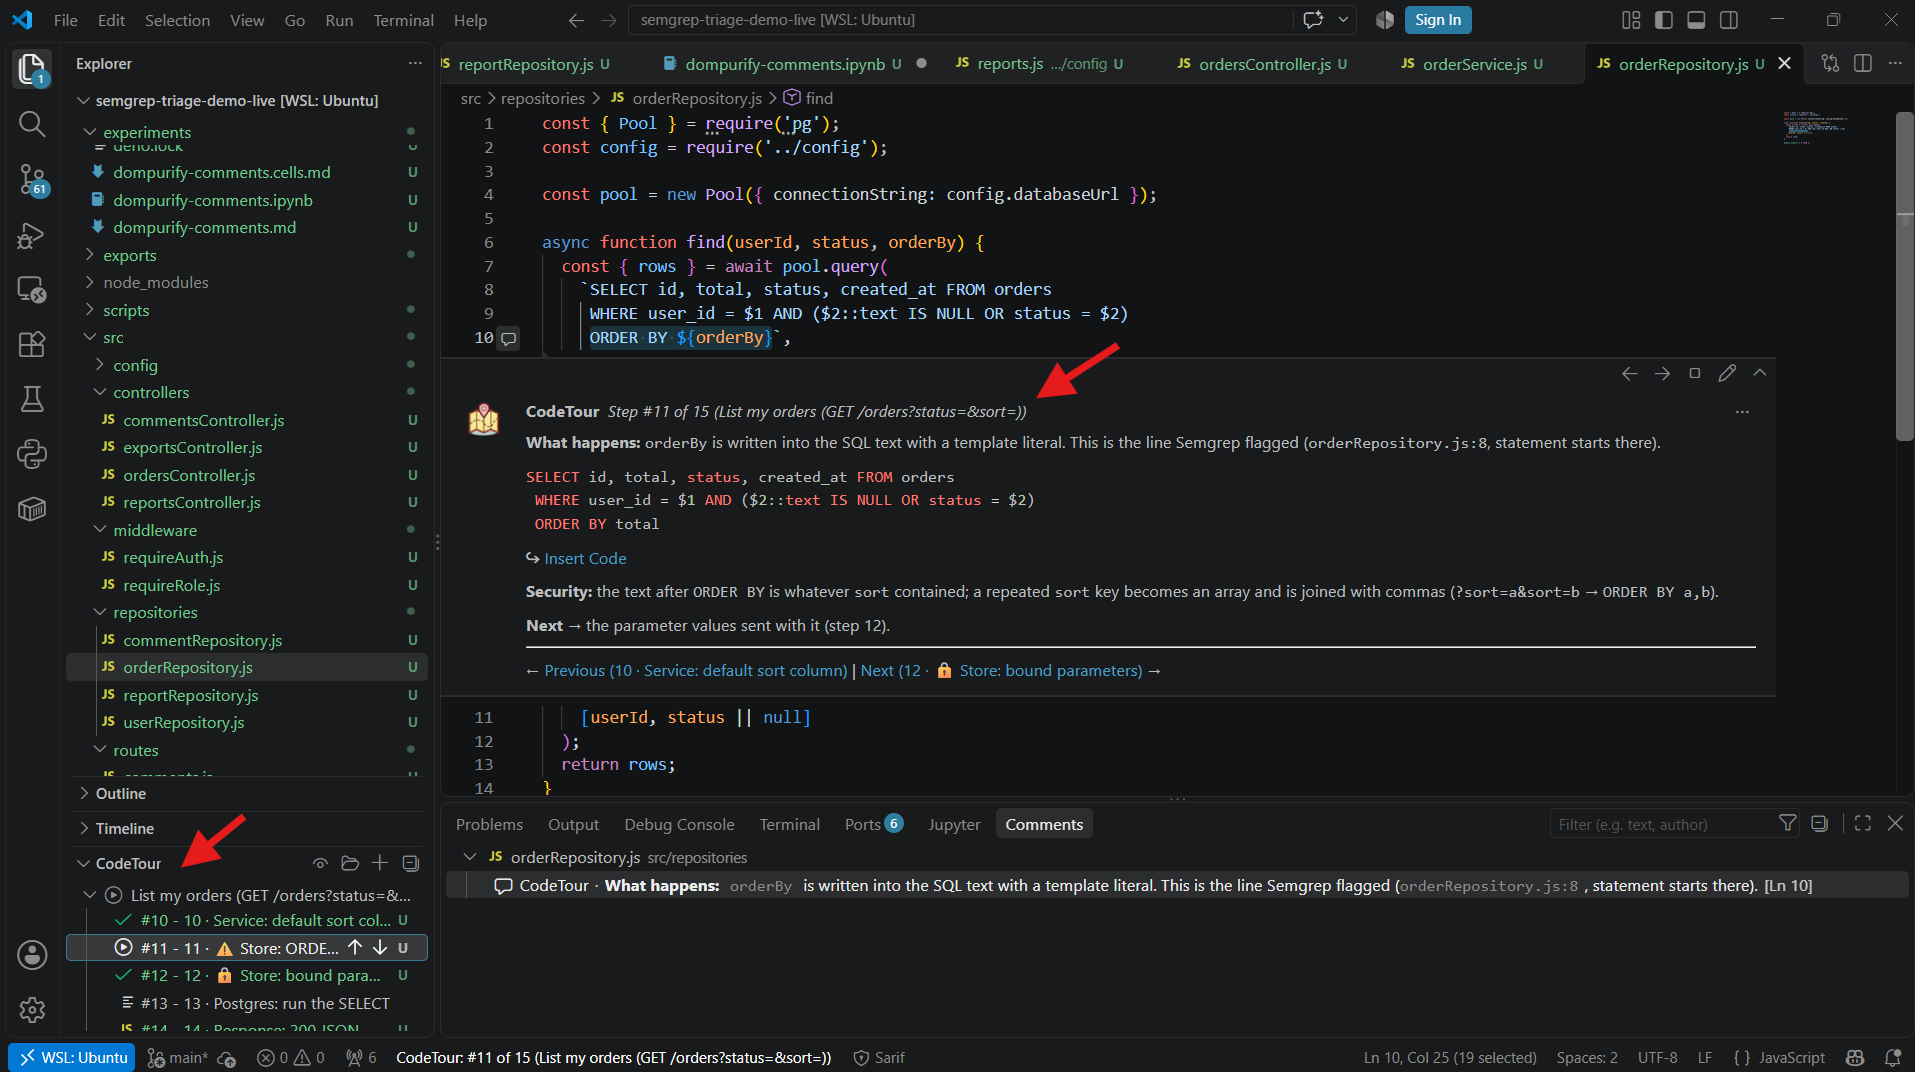Open Accounts menu in activity bar
The height and width of the screenshot is (1072, 1915).
[32, 955]
